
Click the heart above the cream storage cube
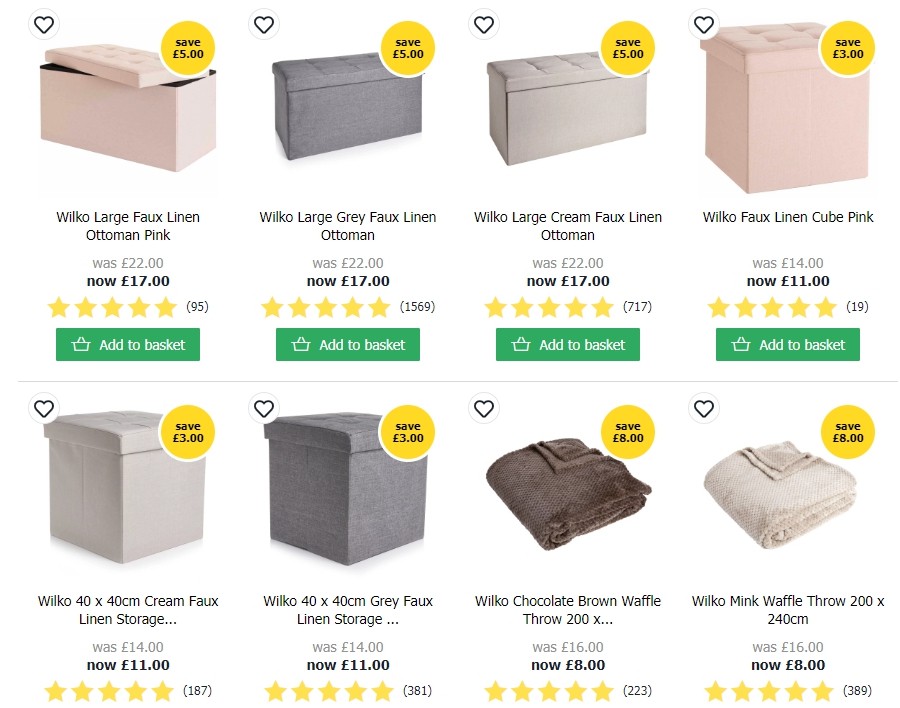point(43,409)
